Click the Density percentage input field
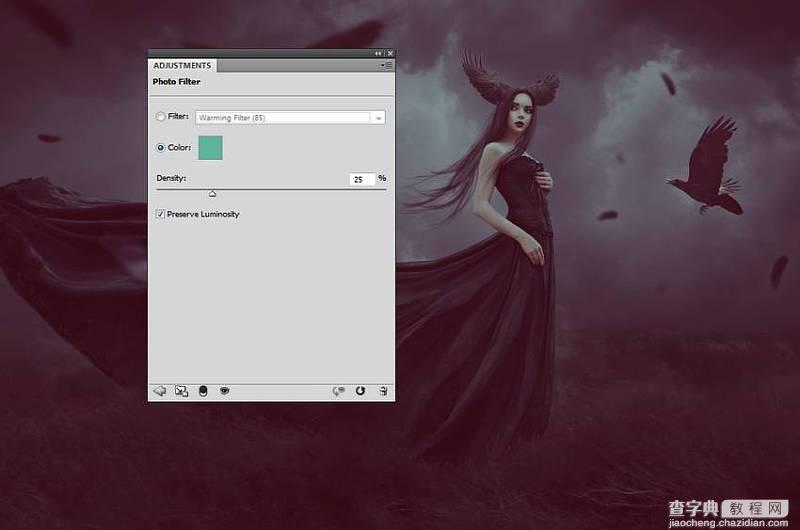The width and height of the screenshot is (800, 530). [x=361, y=179]
